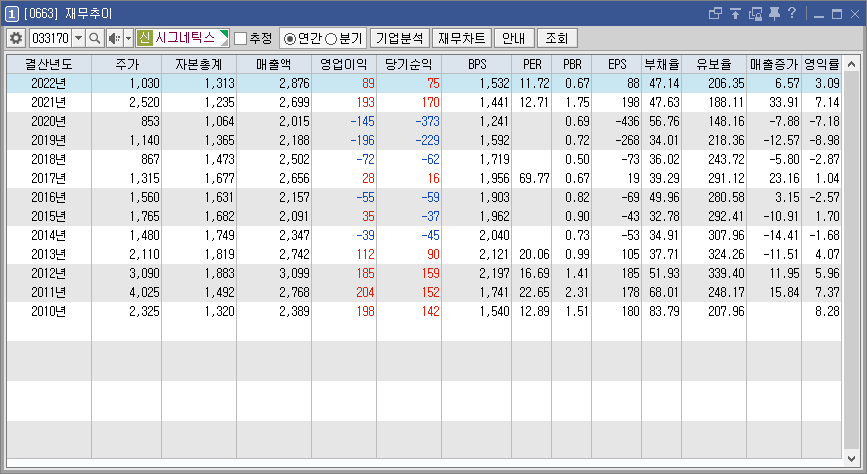Click 2017년 PER value 69.77

point(535,178)
